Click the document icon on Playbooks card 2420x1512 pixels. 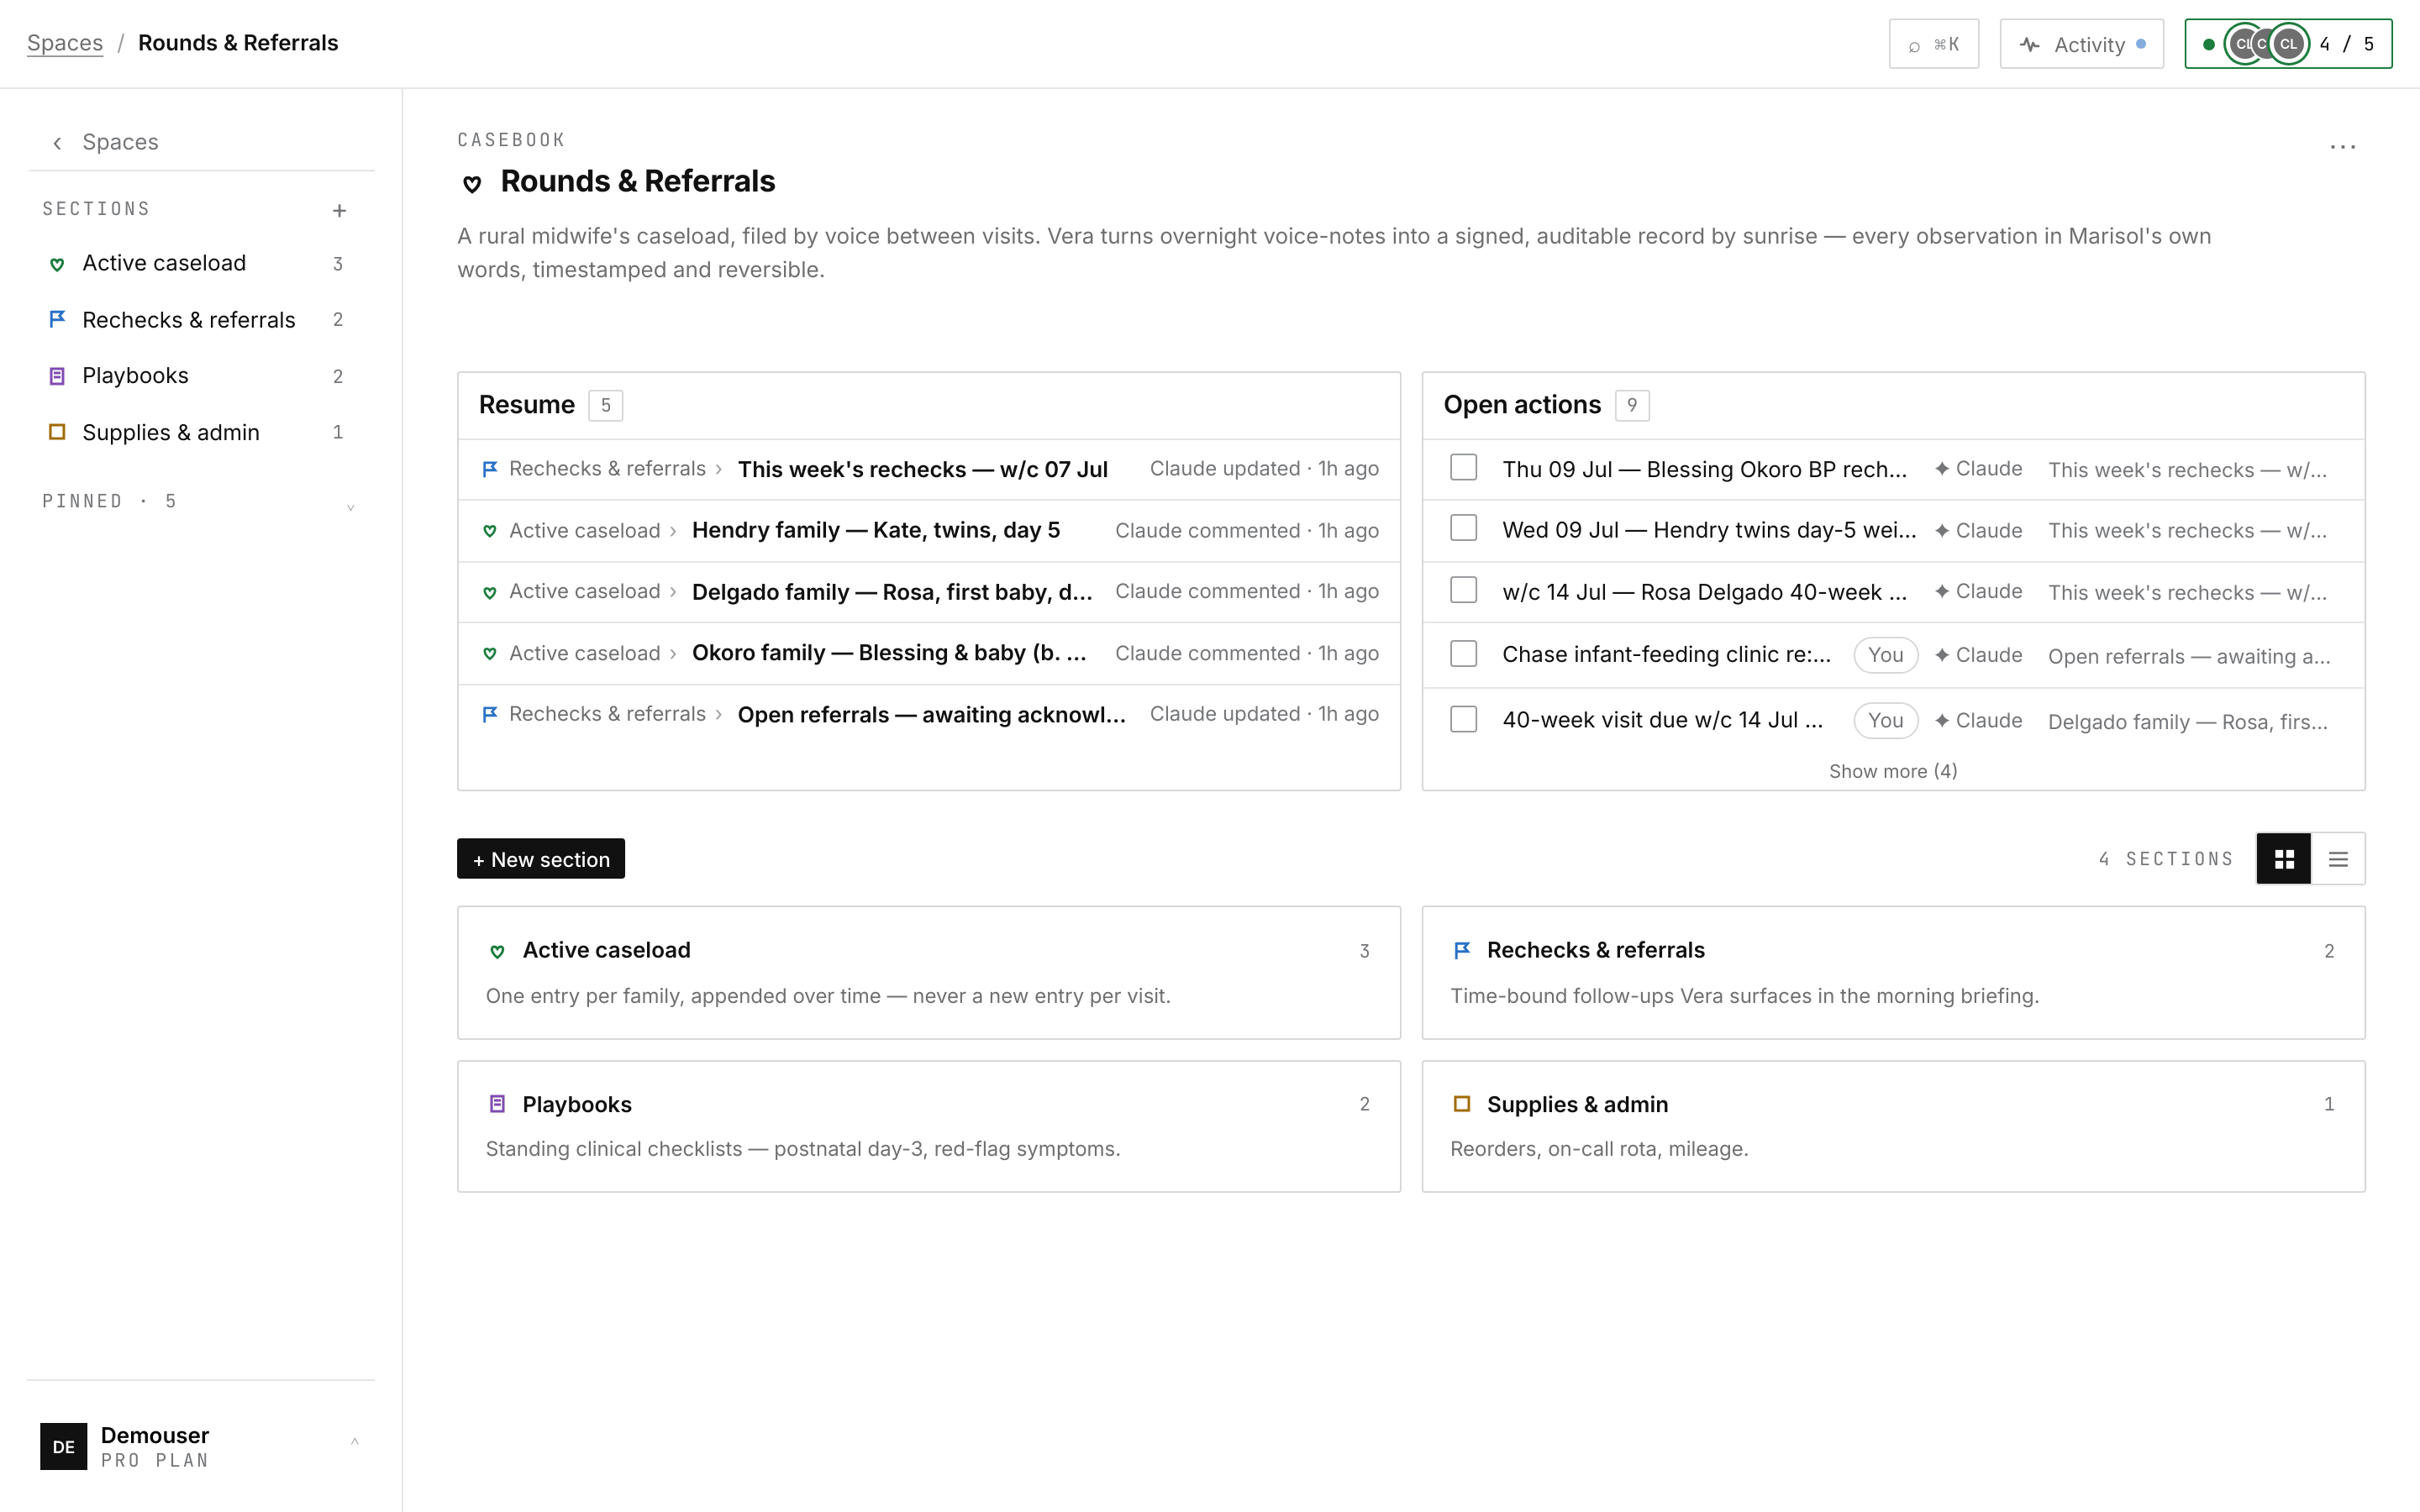pyautogui.click(x=497, y=1104)
